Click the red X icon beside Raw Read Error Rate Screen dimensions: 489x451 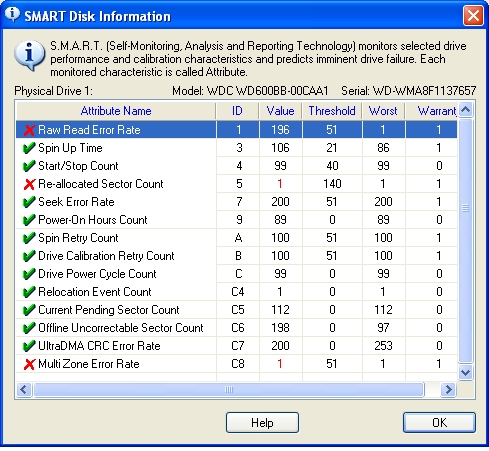[x=29, y=130]
